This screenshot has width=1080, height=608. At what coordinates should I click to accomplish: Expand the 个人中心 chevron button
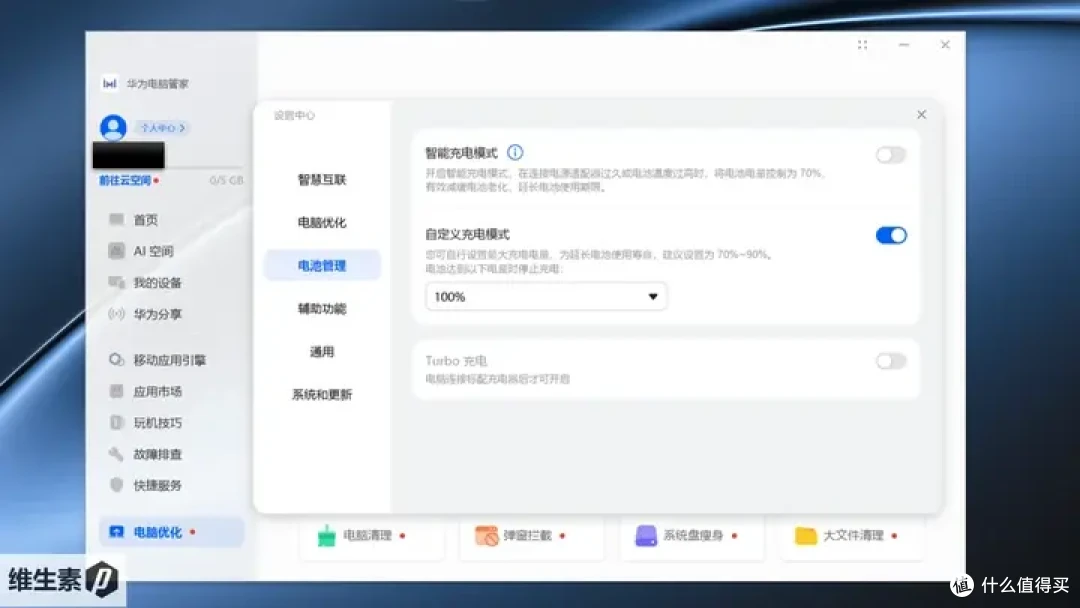[163, 128]
